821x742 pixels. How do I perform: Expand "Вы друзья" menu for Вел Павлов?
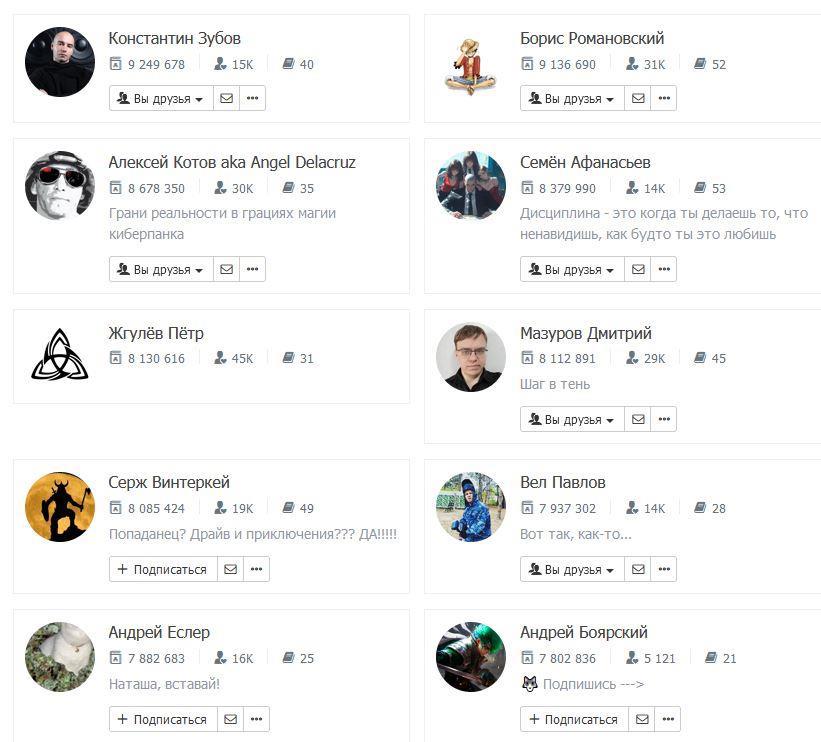coord(572,569)
